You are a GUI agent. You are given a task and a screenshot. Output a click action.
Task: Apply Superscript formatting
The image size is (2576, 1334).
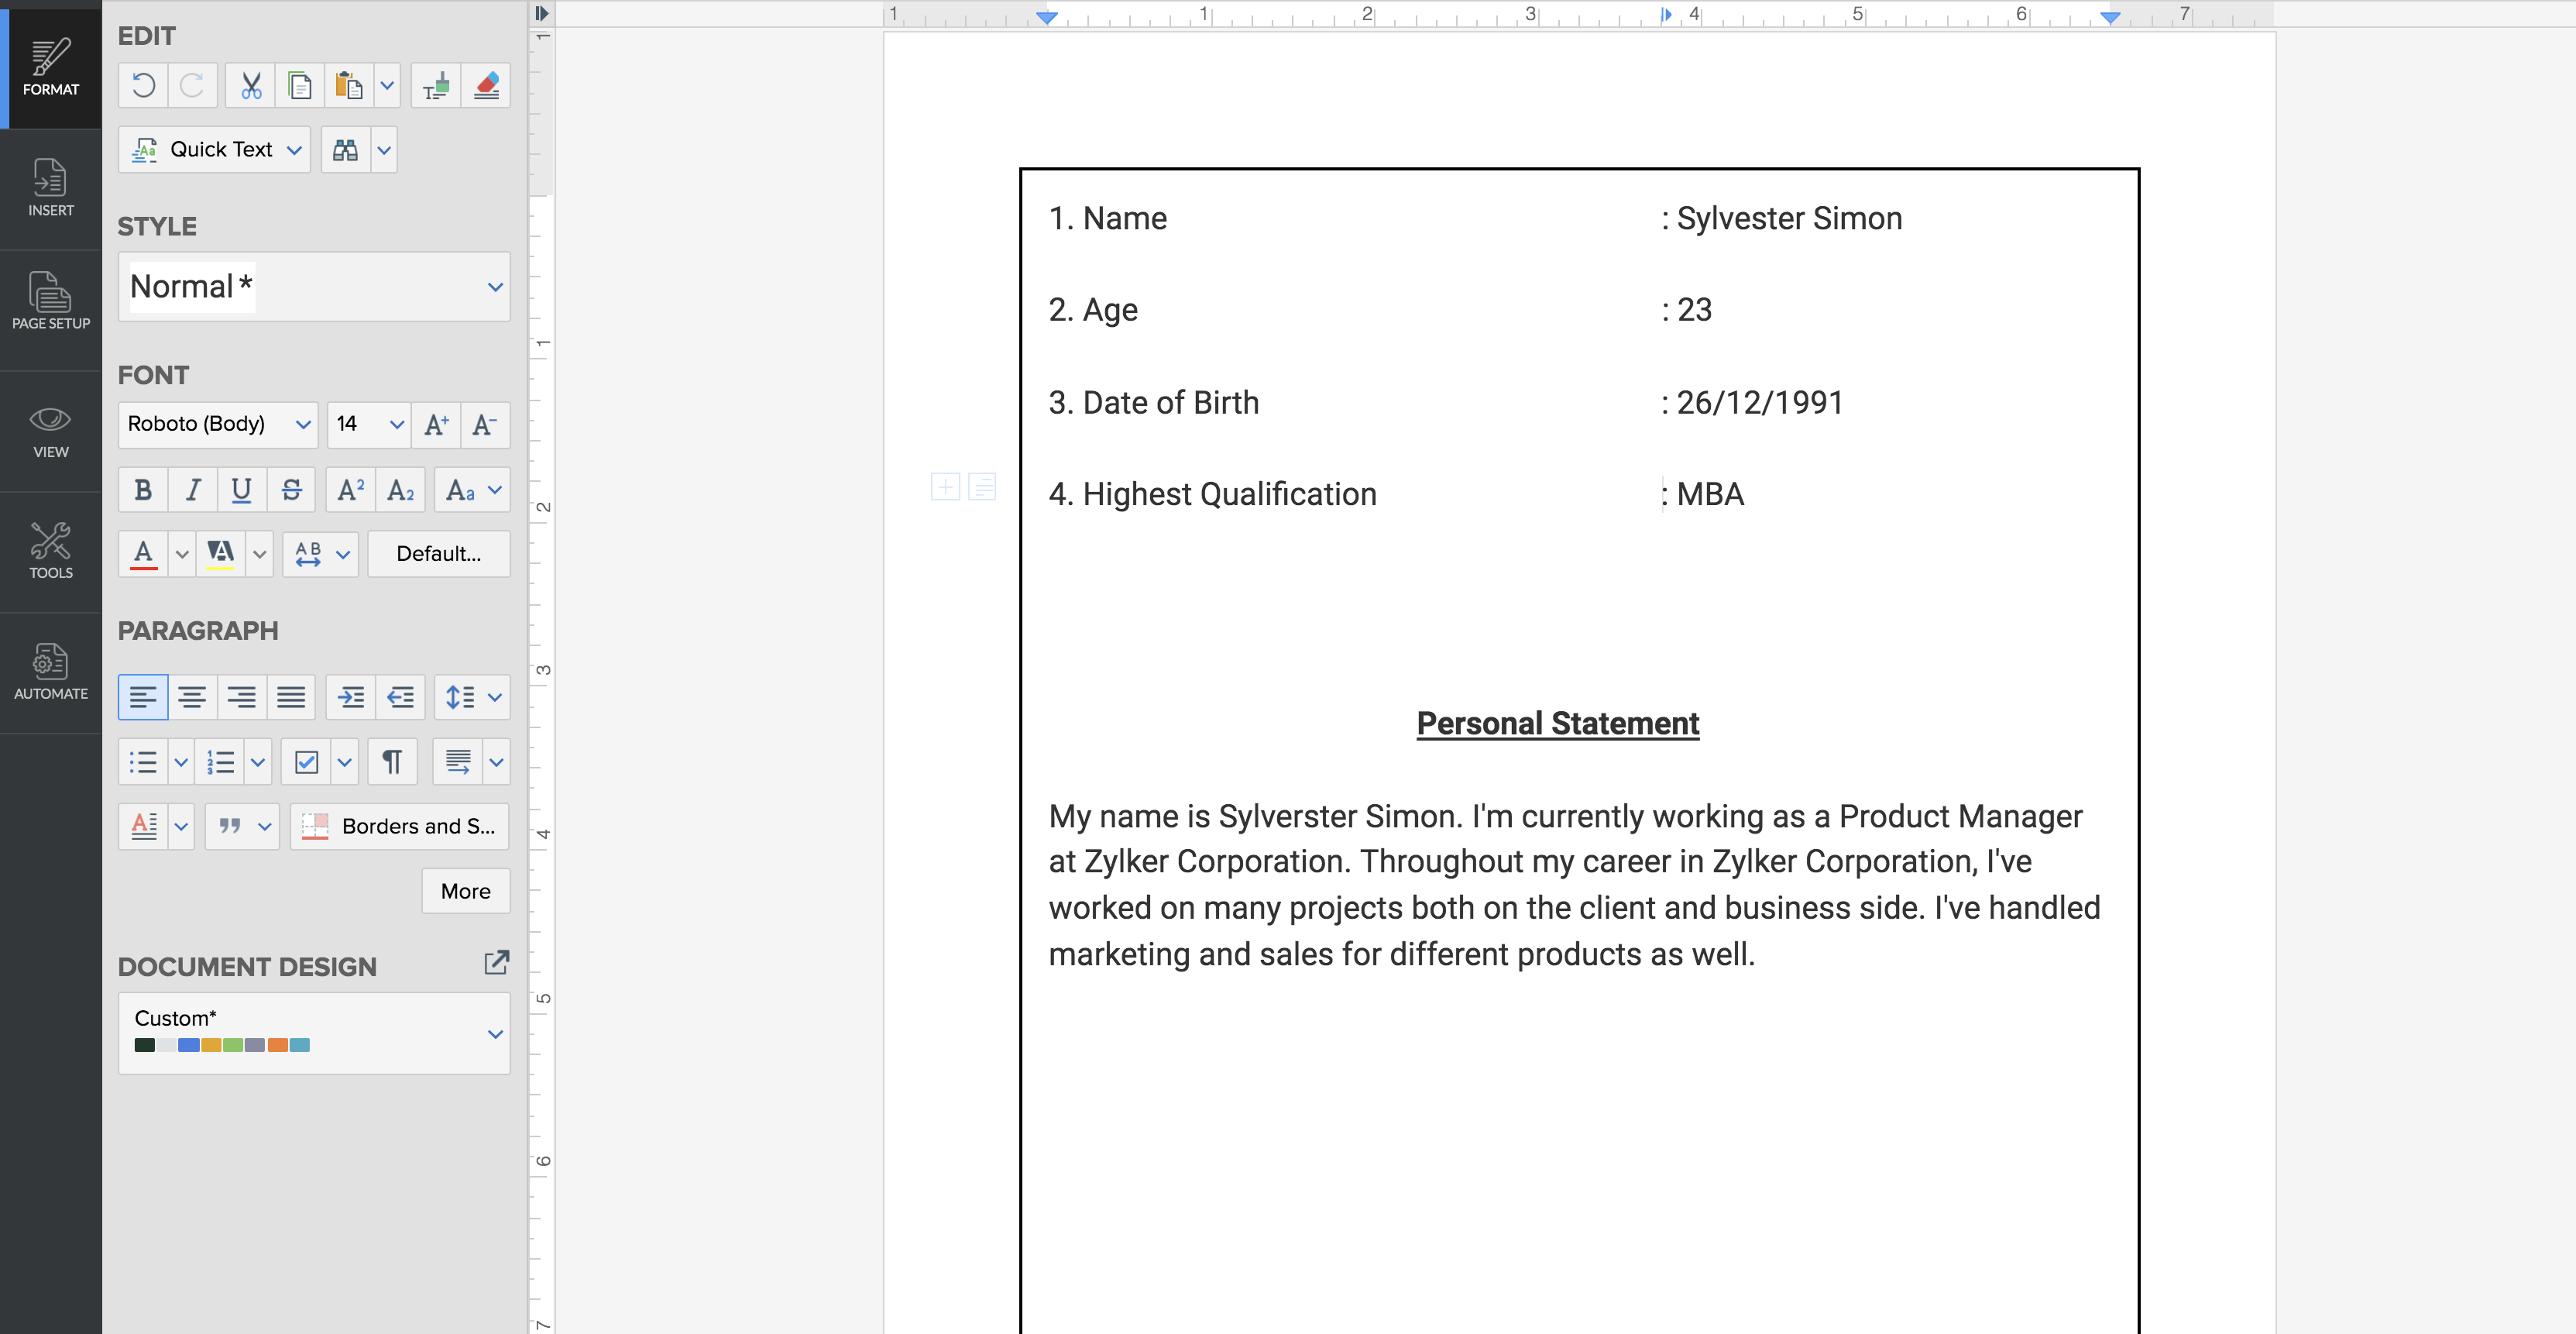350,490
